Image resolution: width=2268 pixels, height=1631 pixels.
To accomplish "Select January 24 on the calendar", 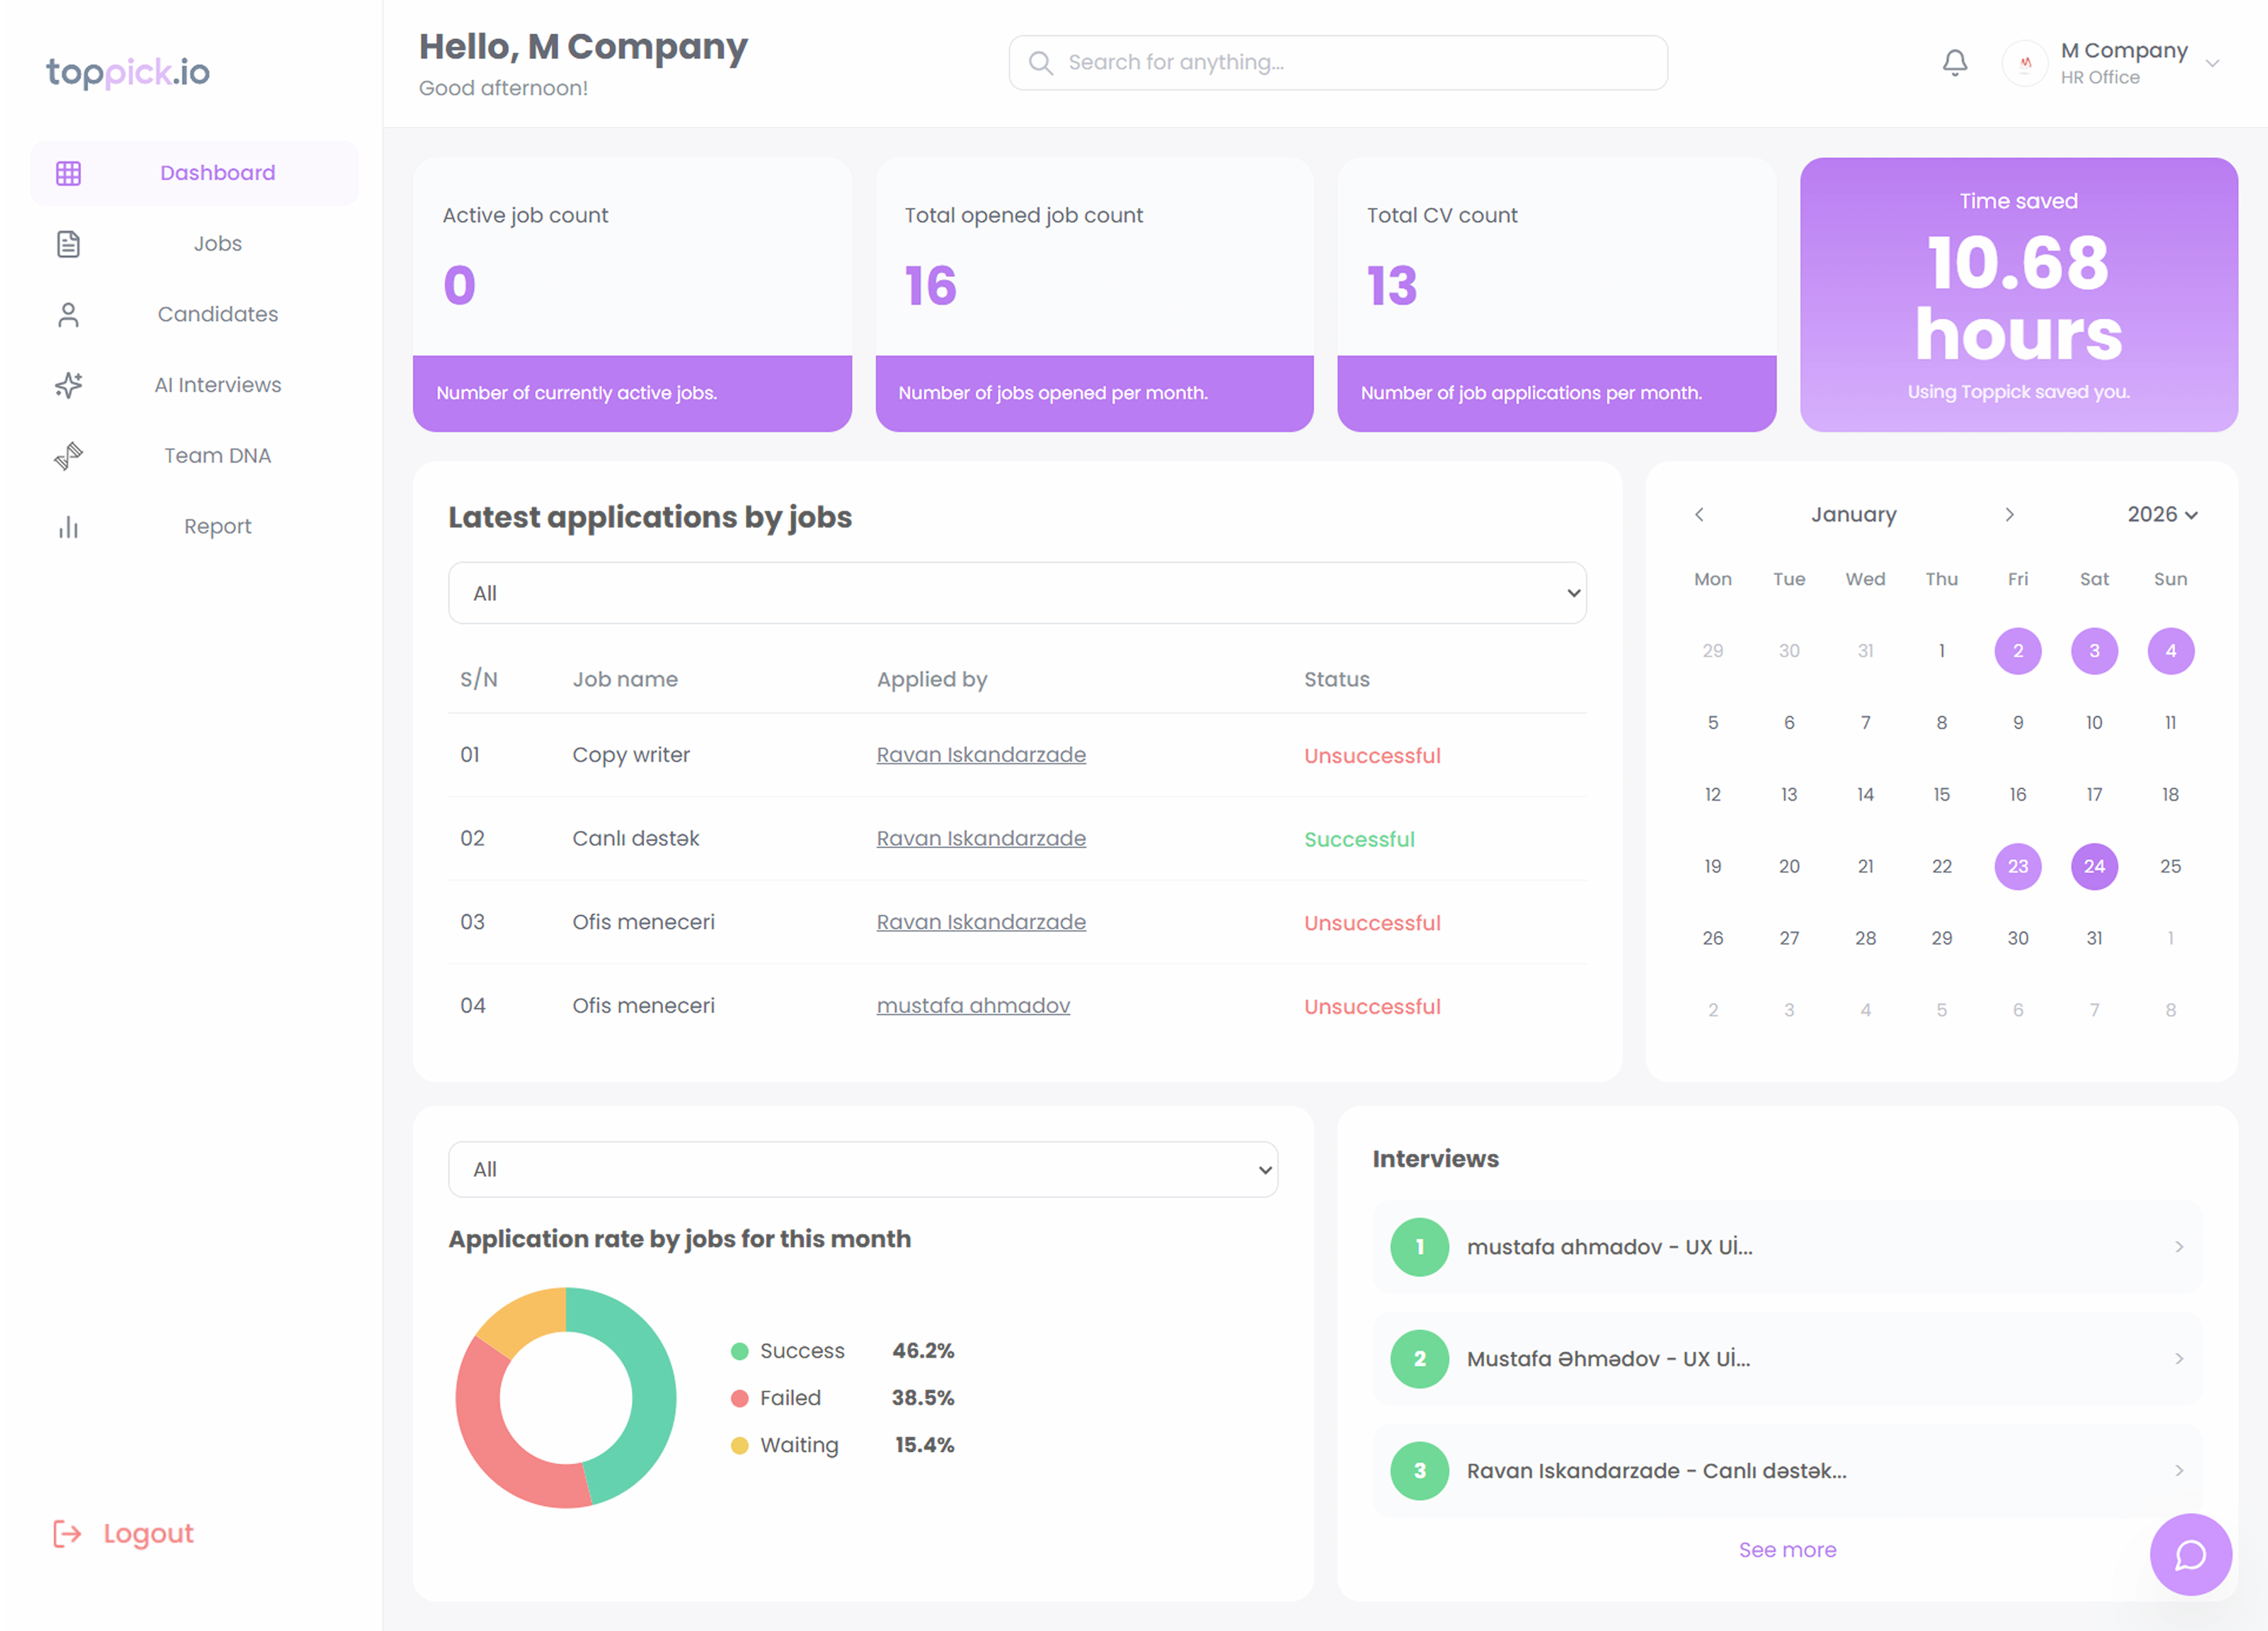I will [2094, 866].
